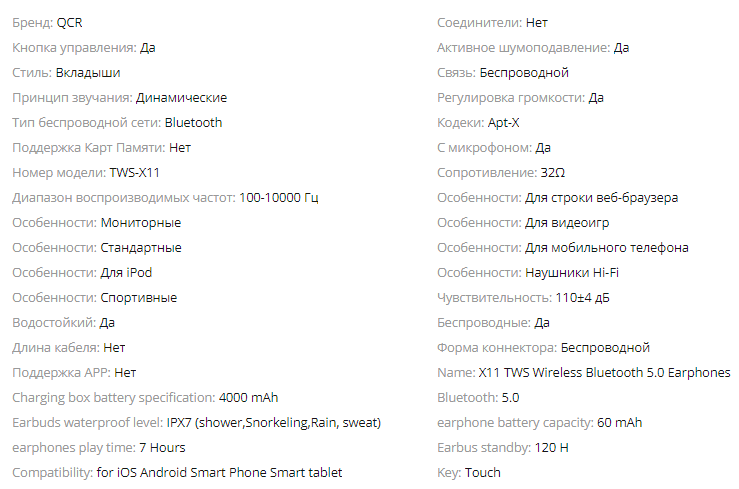Click the Touch key value

click(483, 473)
